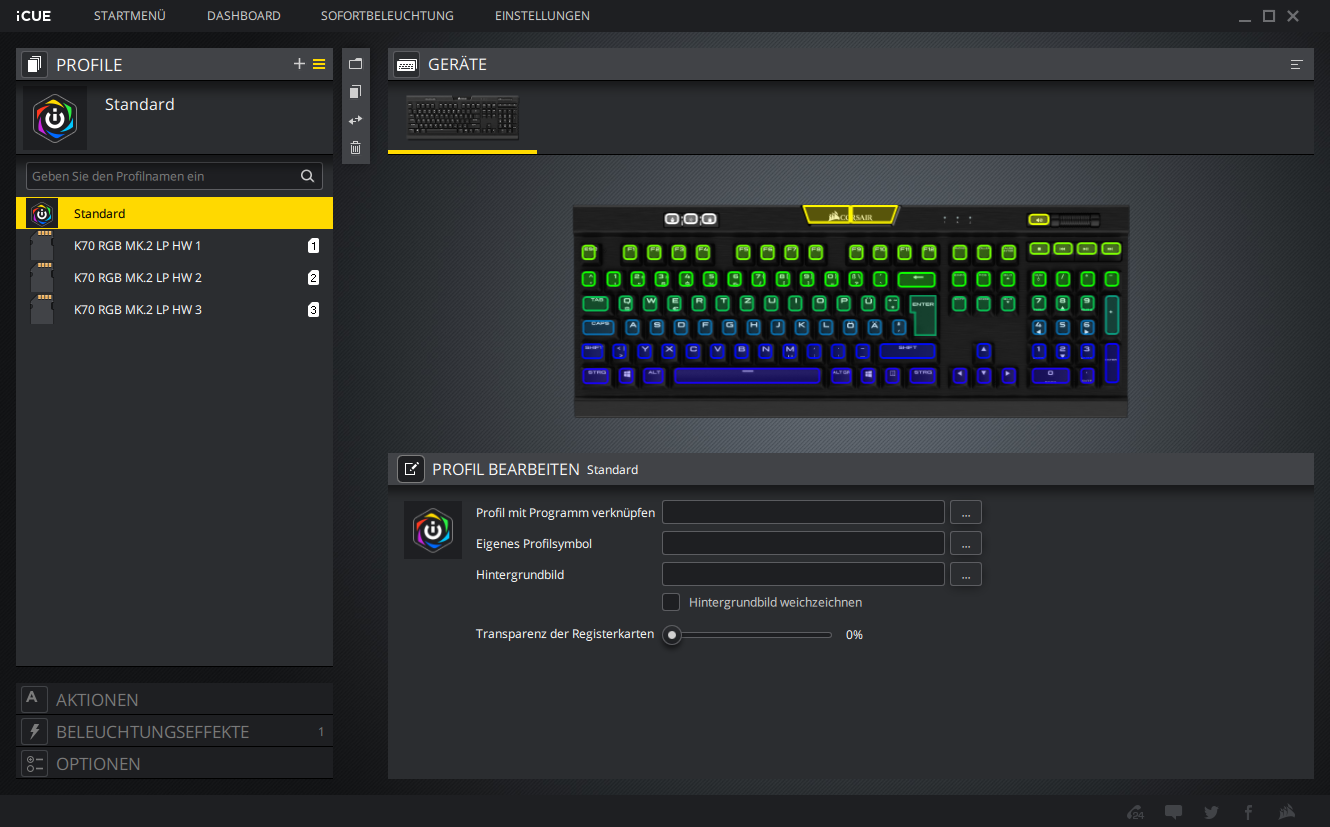The width and height of the screenshot is (1330, 827).
Task: Expand the Optionen panel
Action: click(174, 763)
